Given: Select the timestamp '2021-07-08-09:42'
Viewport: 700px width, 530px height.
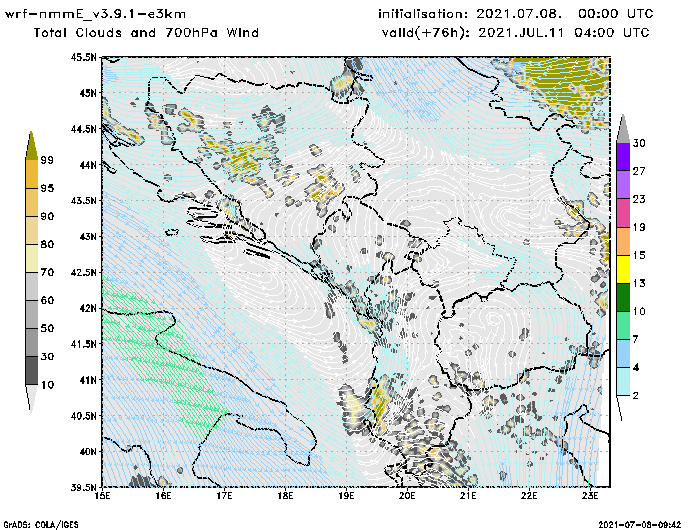Looking at the screenshot, I should click(640, 524).
